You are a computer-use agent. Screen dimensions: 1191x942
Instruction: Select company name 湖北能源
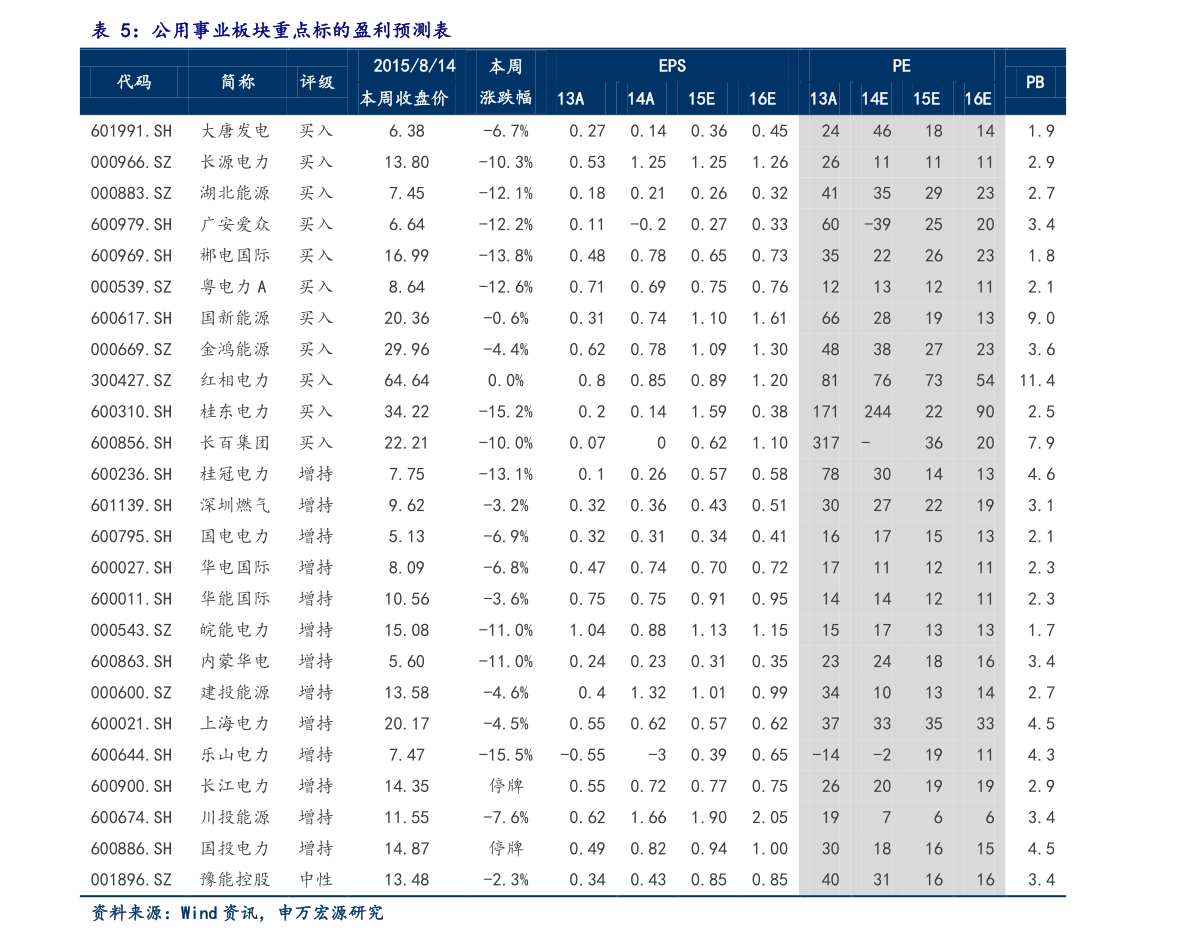235,193
